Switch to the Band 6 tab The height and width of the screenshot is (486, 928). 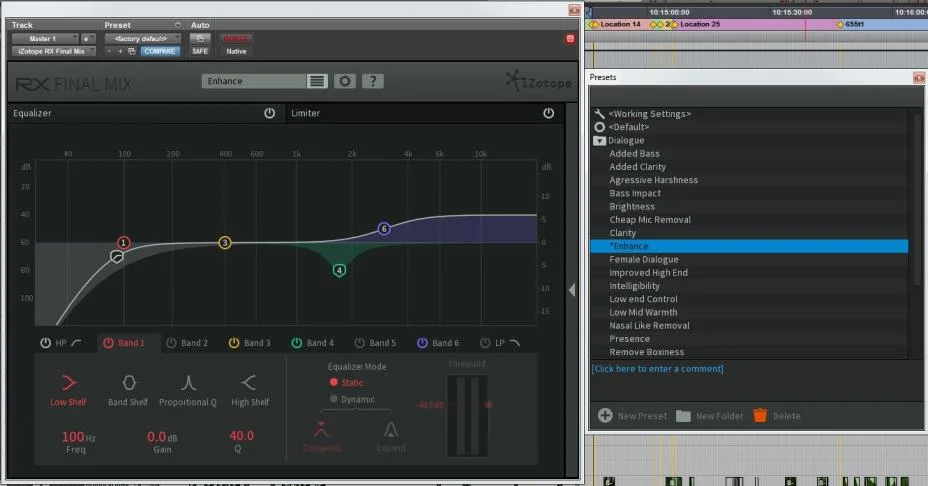pos(445,343)
